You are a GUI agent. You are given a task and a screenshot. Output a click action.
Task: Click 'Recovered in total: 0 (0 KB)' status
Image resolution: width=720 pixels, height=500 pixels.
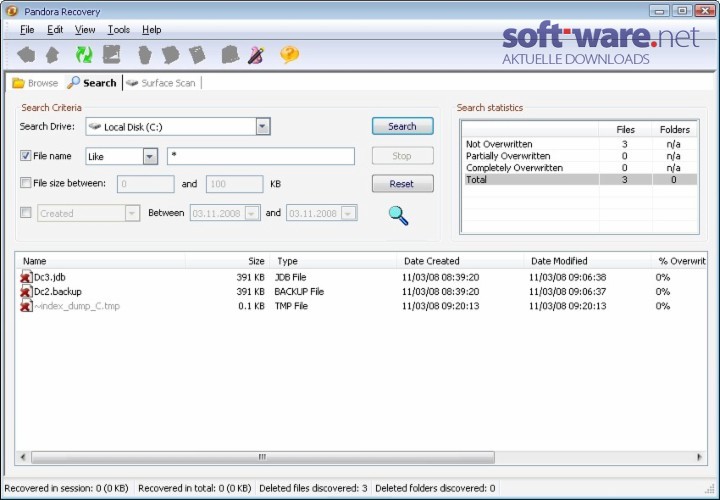195,488
